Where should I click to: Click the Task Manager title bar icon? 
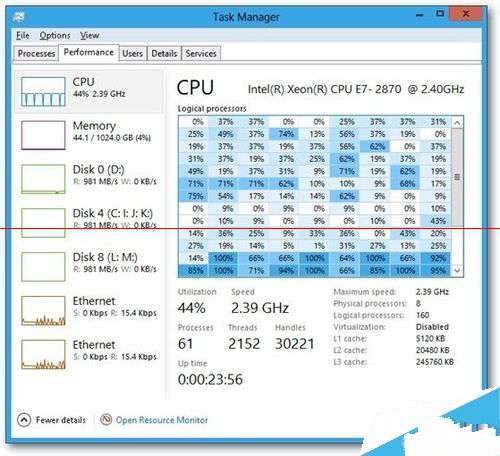click(18, 16)
